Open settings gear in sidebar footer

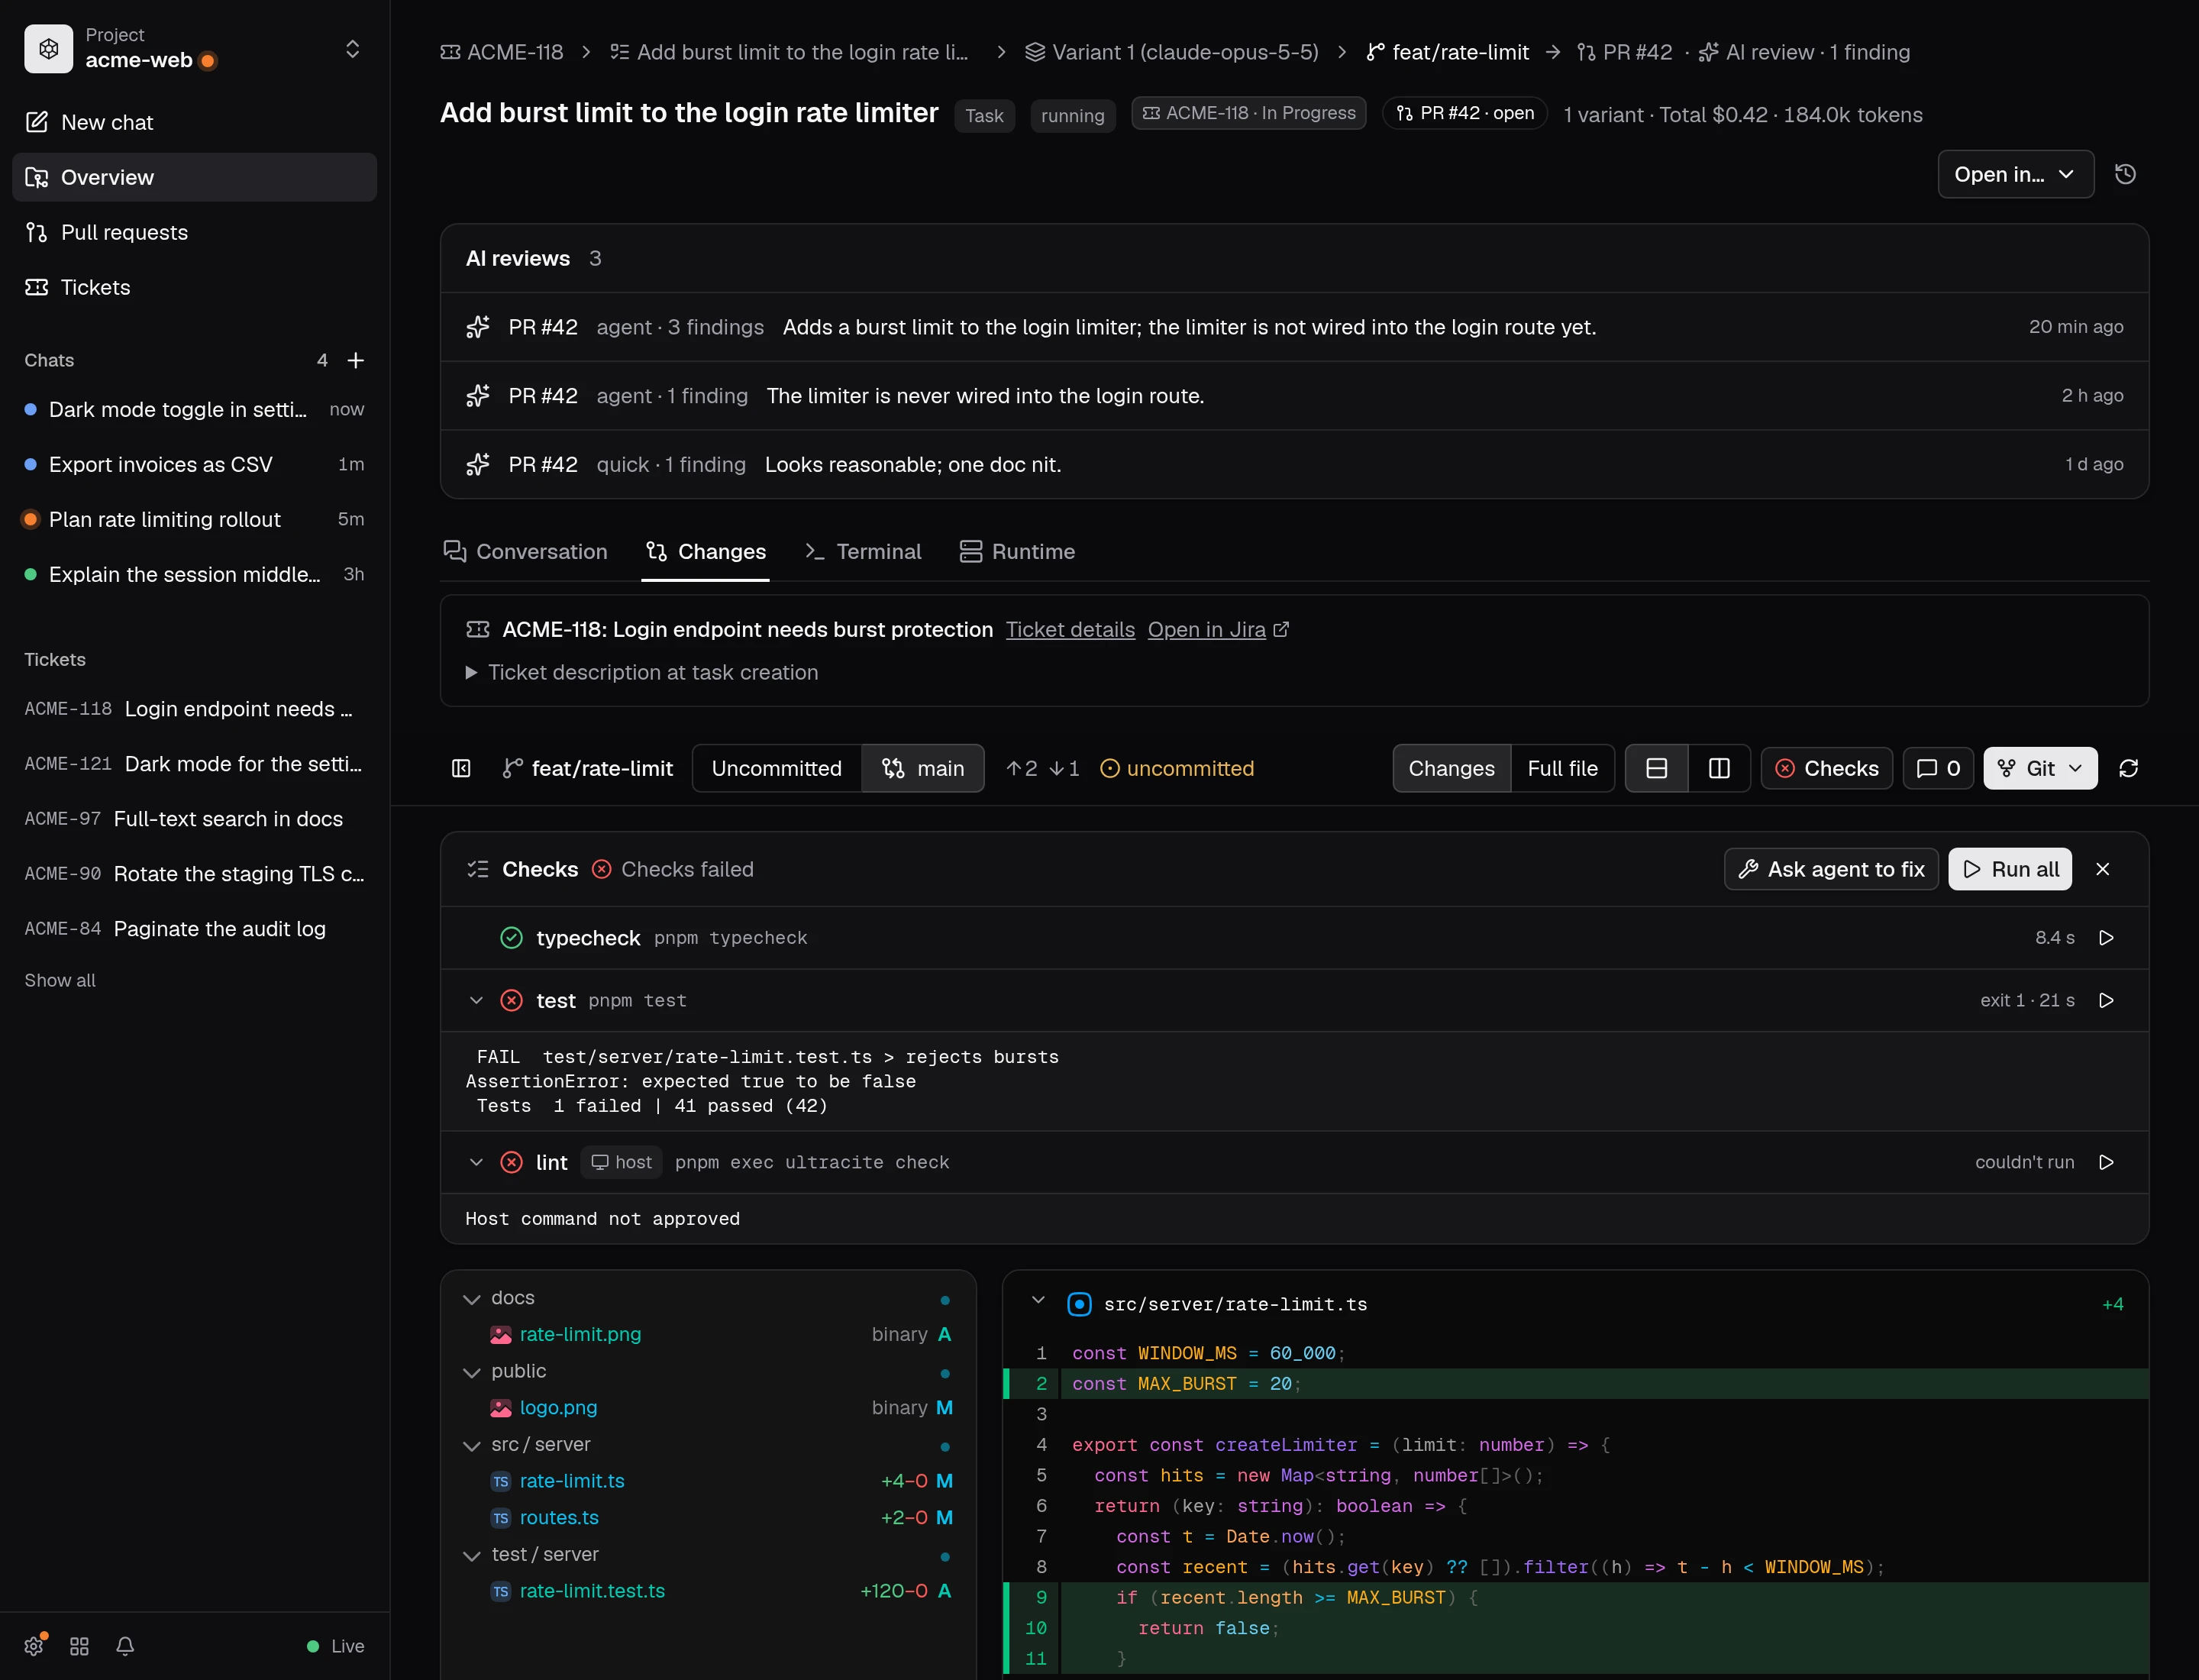click(x=34, y=1646)
